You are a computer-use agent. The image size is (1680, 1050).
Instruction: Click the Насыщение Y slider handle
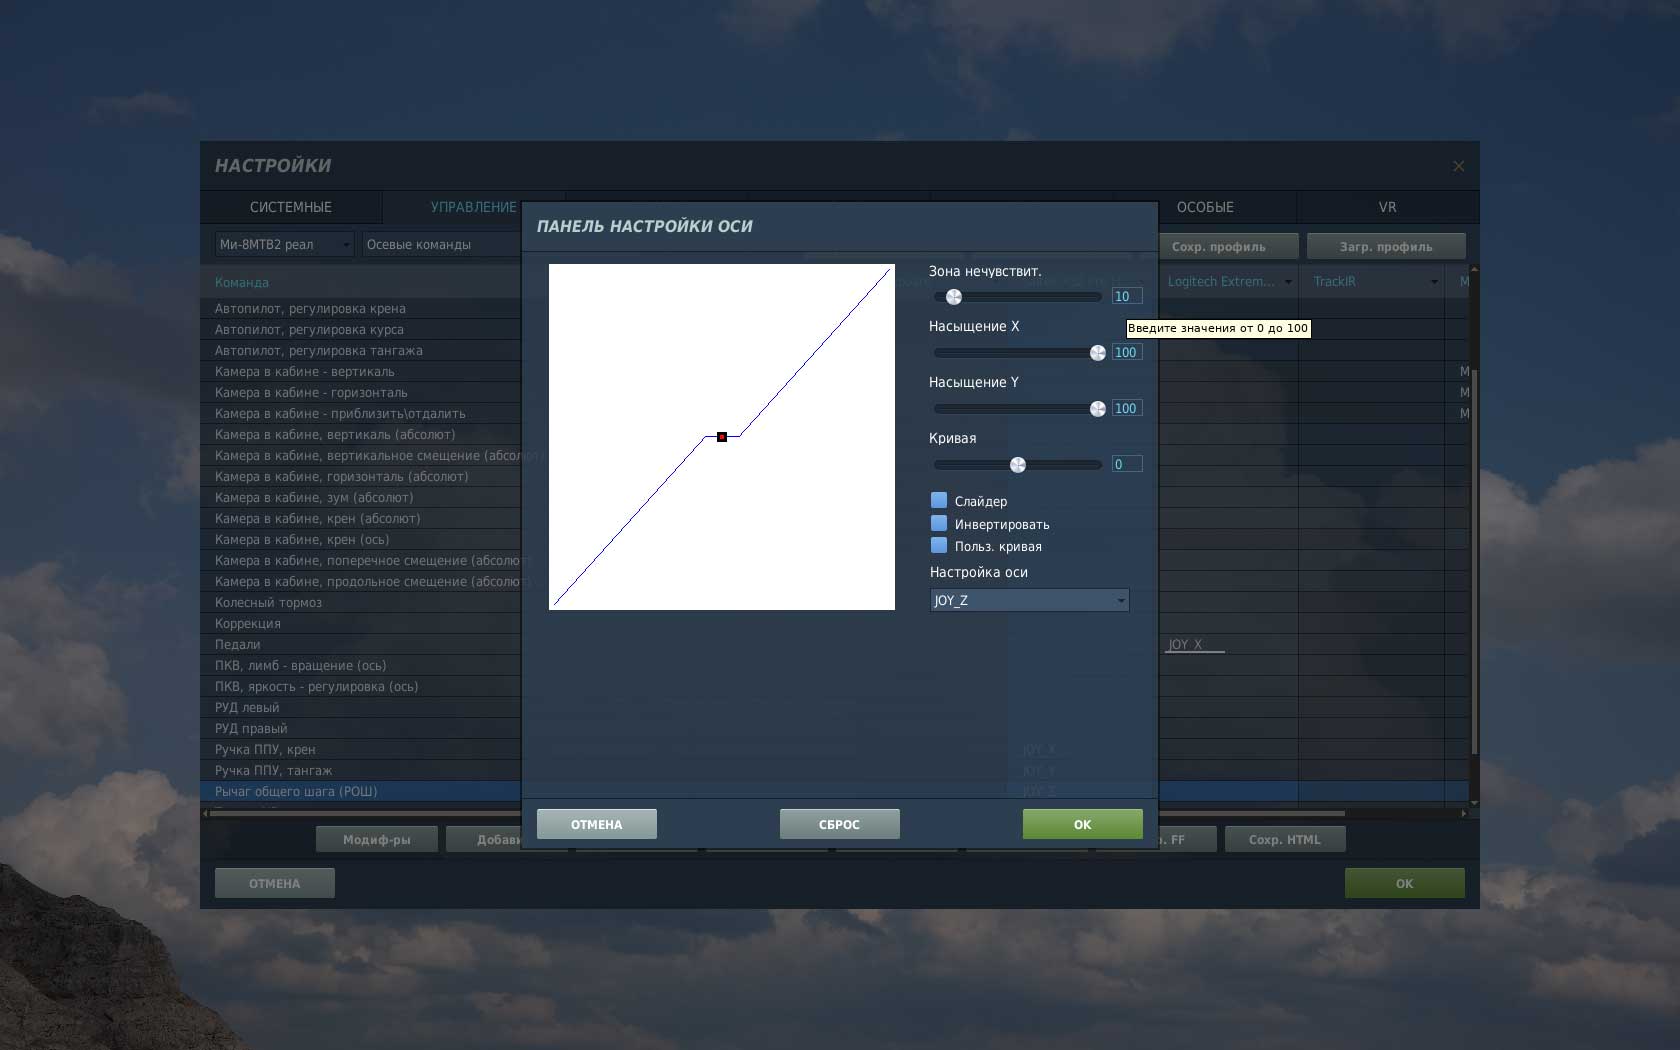(1098, 409)
